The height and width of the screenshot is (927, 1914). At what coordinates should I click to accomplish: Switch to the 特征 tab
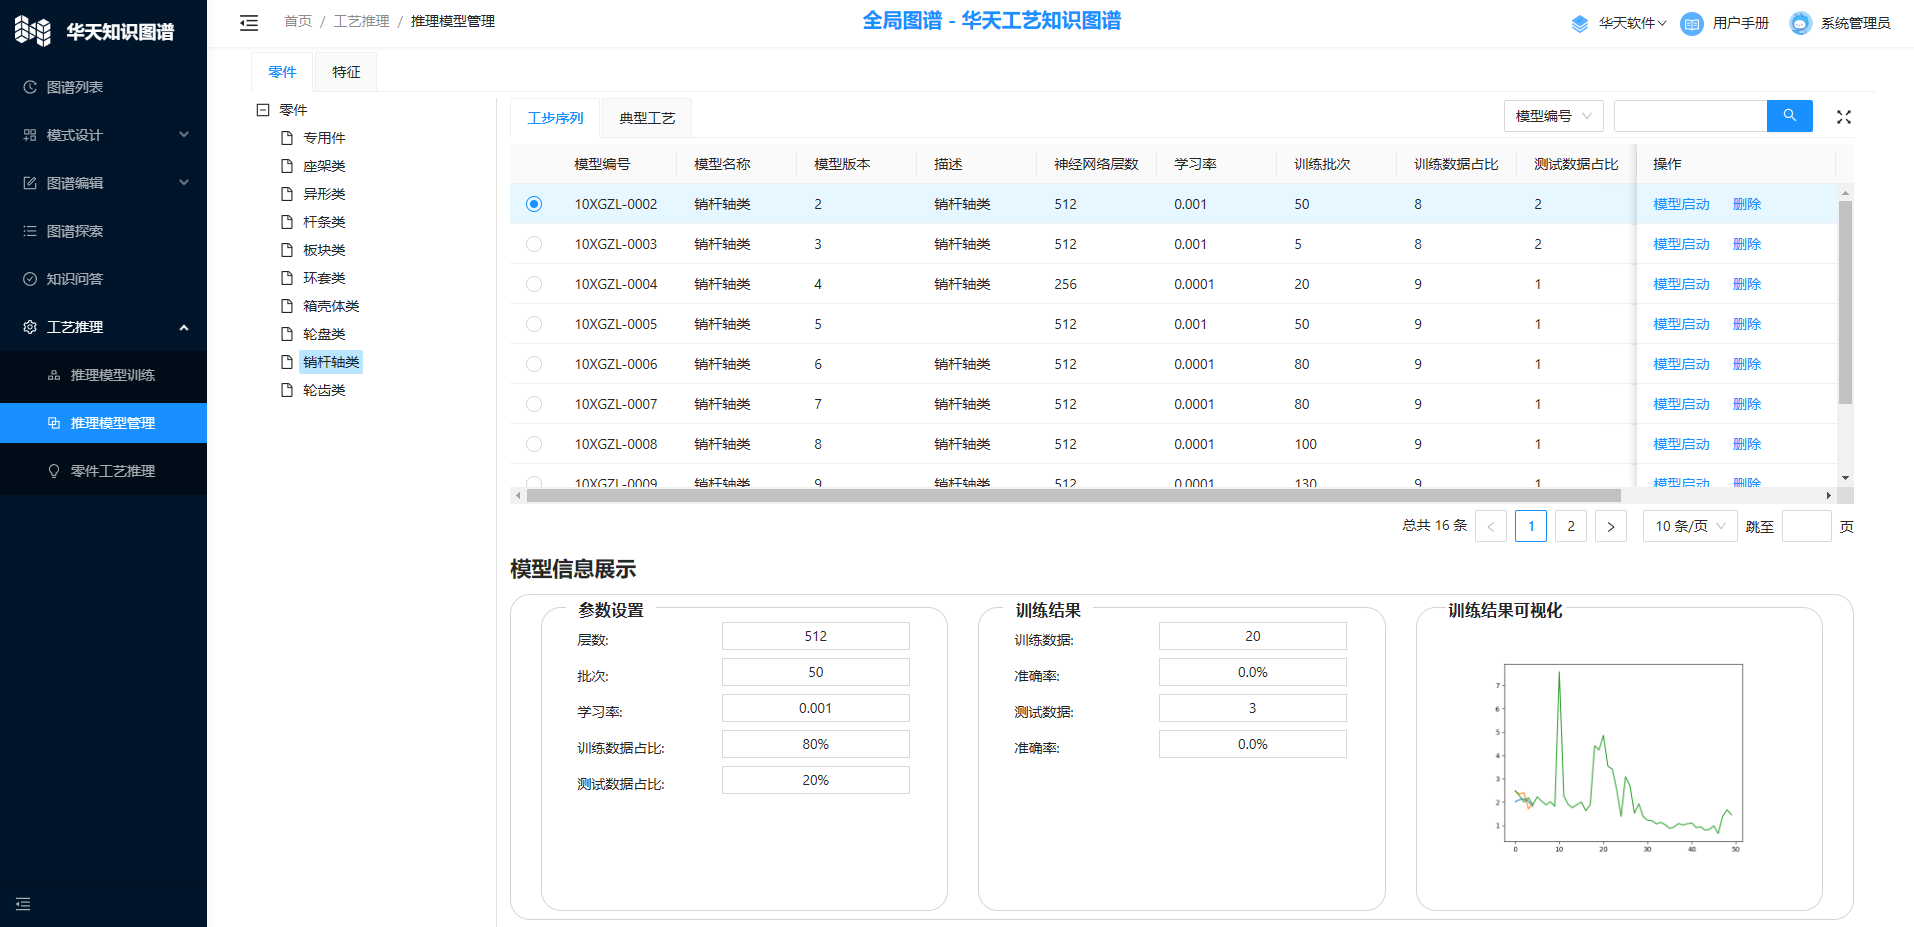346,72
